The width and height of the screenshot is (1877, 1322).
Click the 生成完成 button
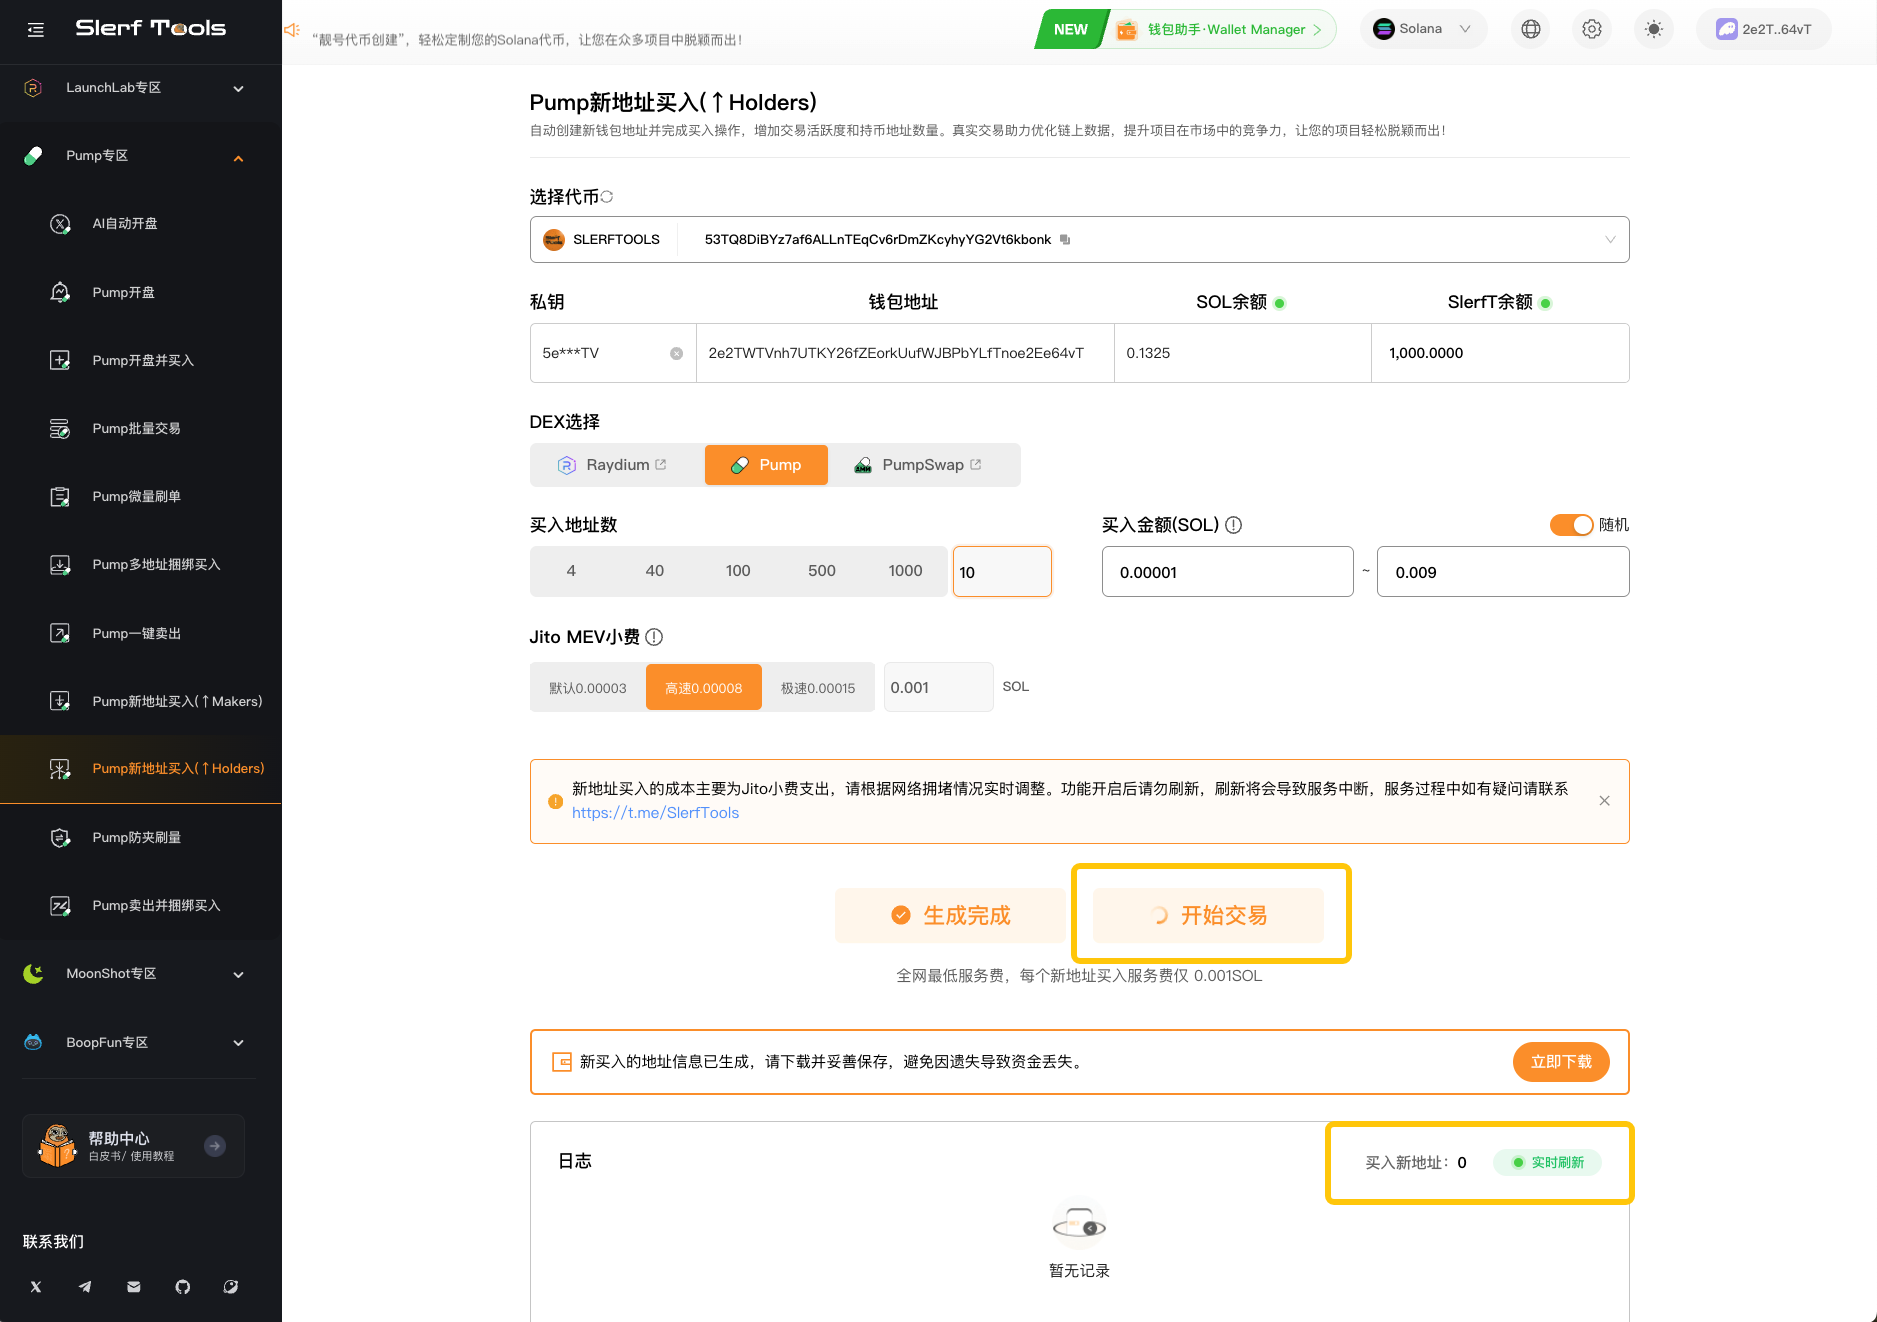coord(950,915)
